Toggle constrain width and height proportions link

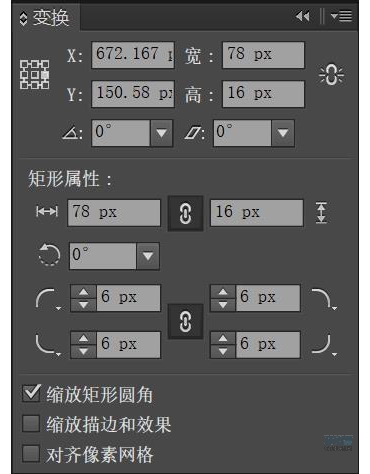coord(331,75)
